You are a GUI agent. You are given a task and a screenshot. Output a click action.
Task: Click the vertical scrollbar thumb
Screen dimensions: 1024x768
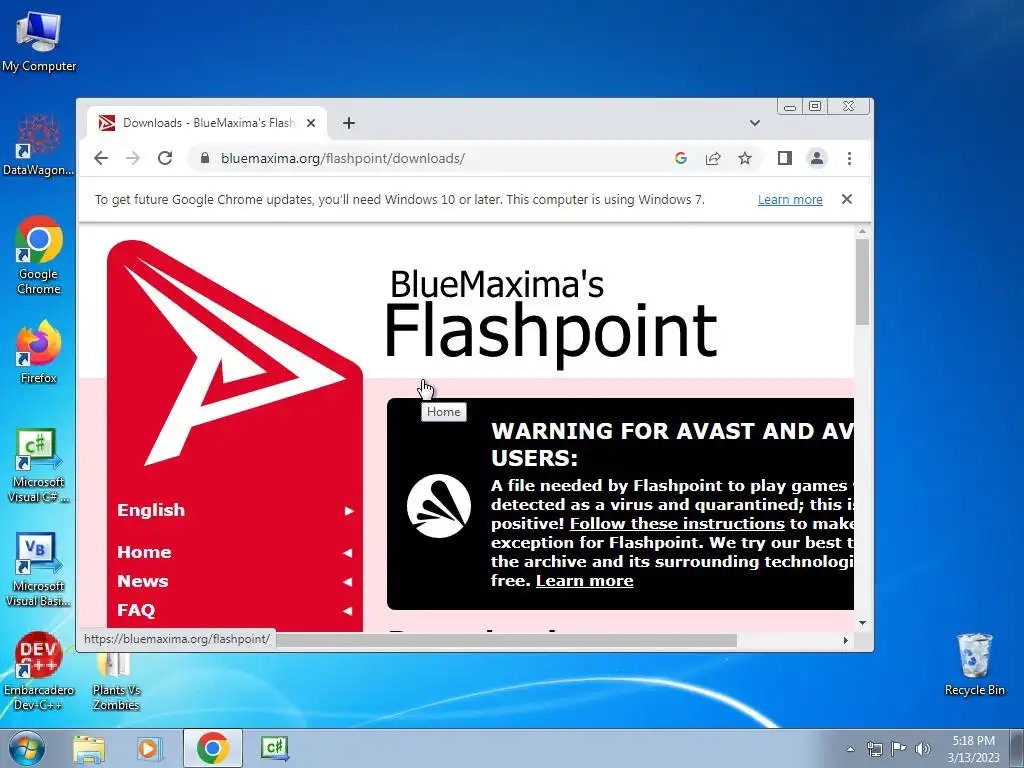click(862, 281)
